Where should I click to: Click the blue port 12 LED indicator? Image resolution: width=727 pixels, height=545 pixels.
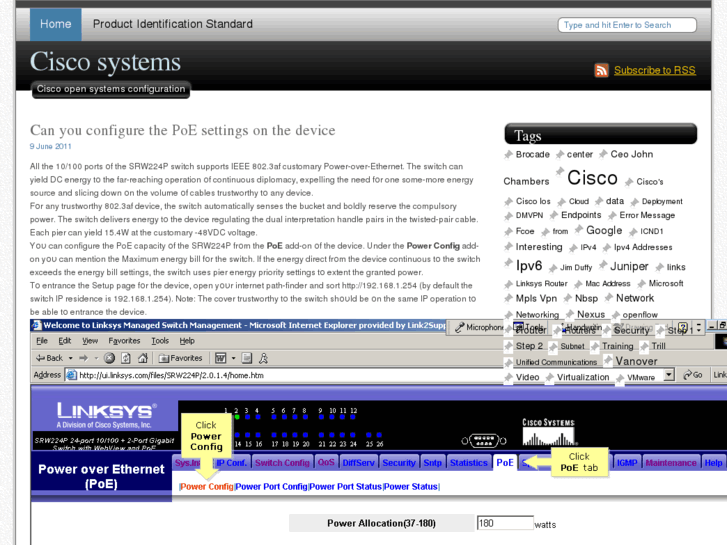point(353,417)
